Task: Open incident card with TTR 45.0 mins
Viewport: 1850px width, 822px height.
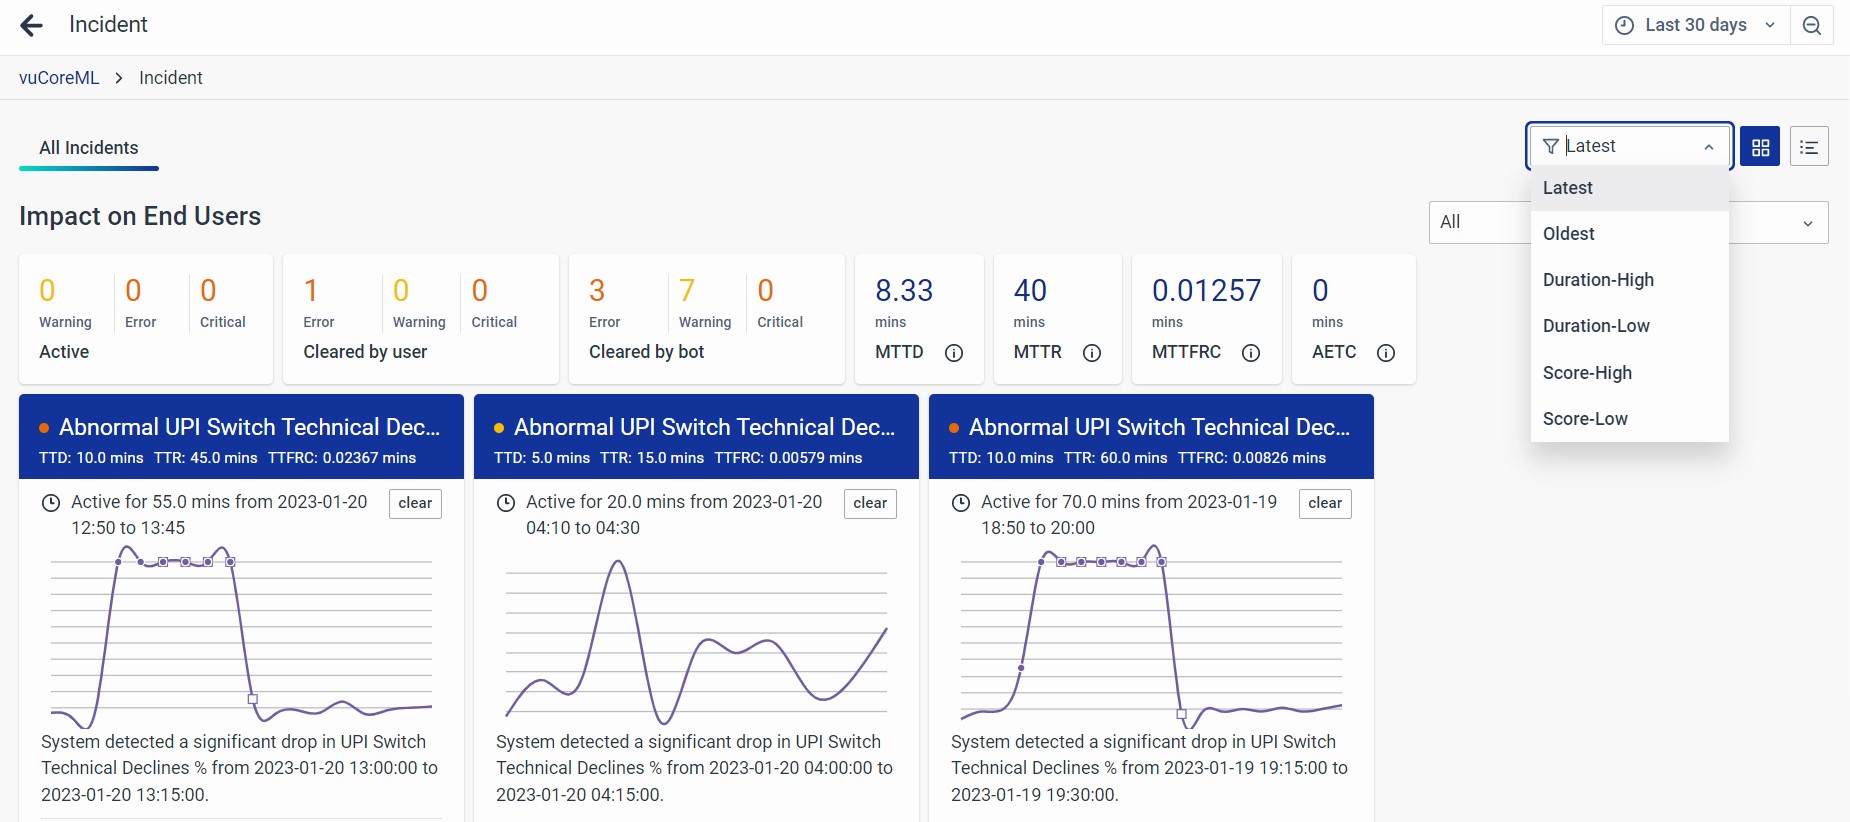Action: [x=241, y=437]
